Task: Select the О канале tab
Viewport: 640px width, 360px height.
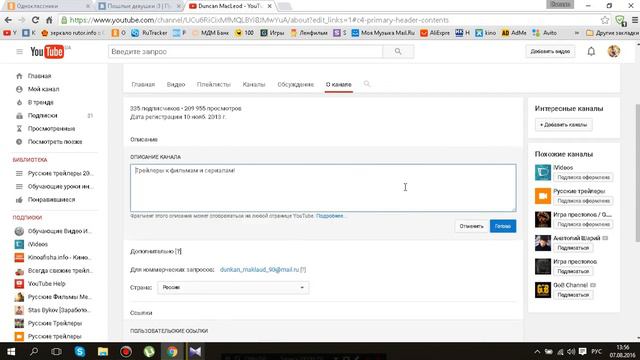Action: tap(339, 84)
